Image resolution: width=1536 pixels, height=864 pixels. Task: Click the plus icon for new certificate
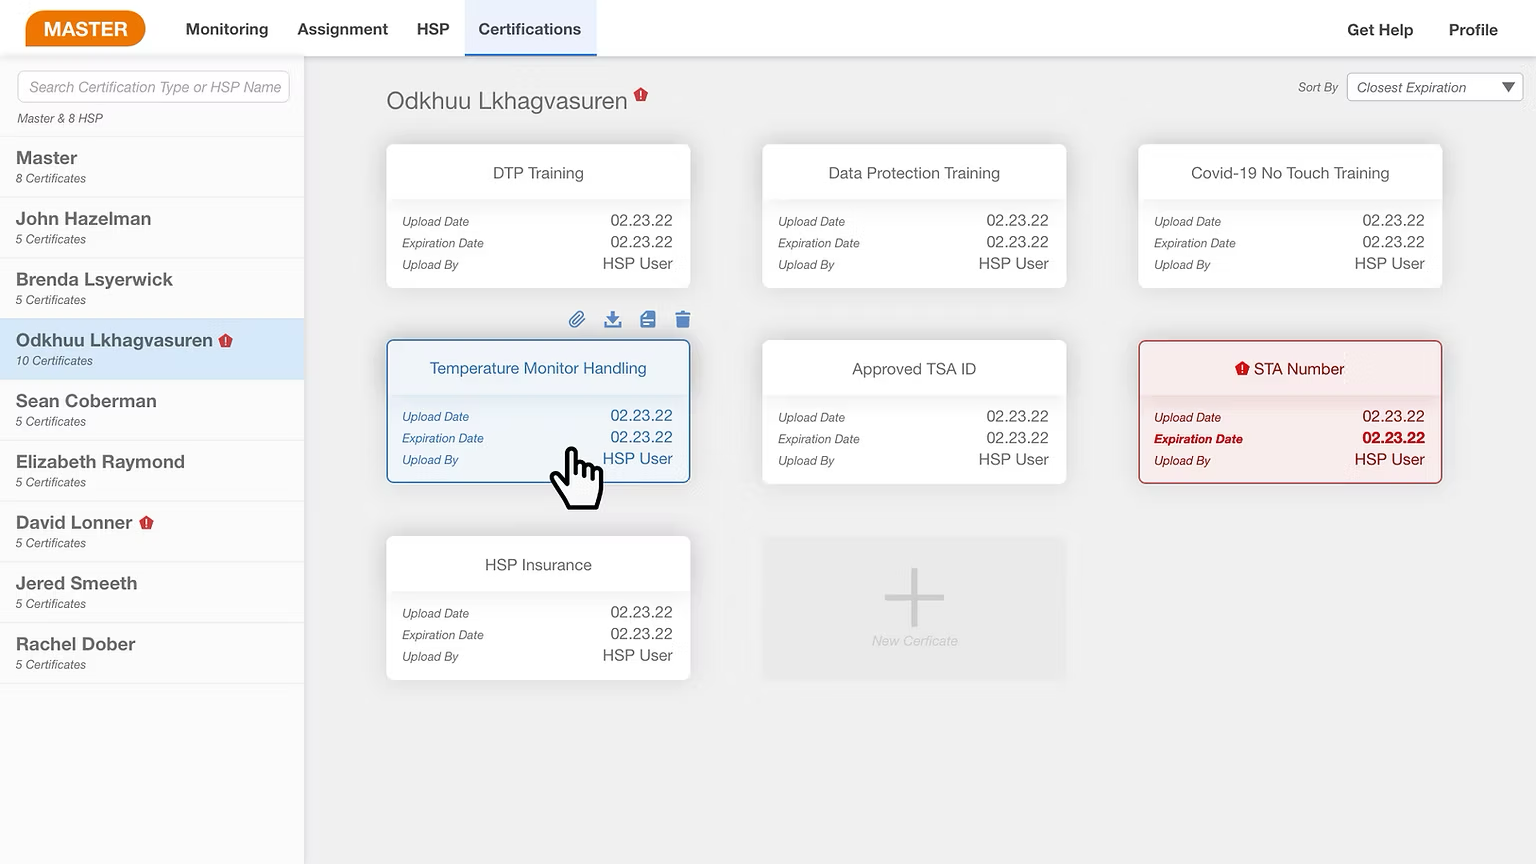tap(914, 598)
